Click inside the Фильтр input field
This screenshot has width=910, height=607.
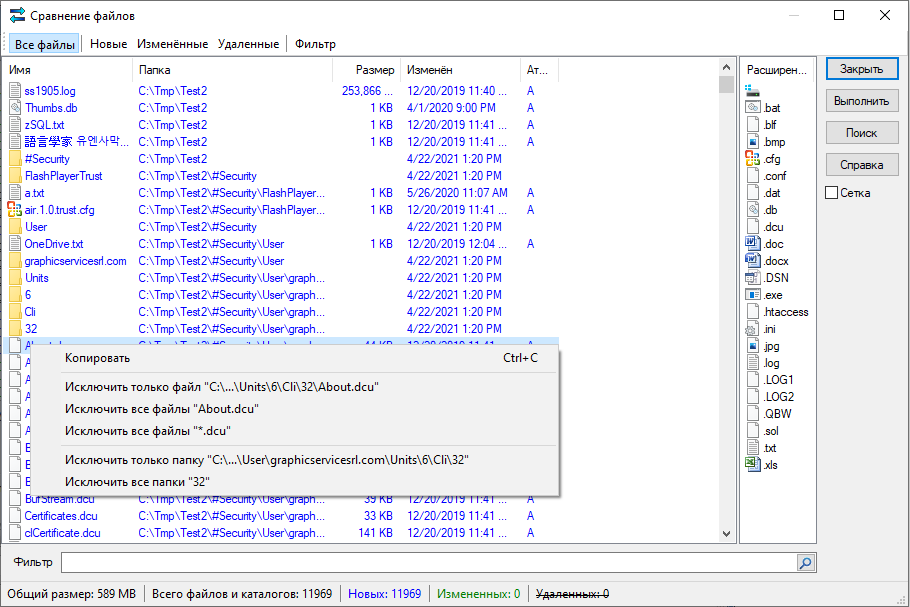[400, 563]
